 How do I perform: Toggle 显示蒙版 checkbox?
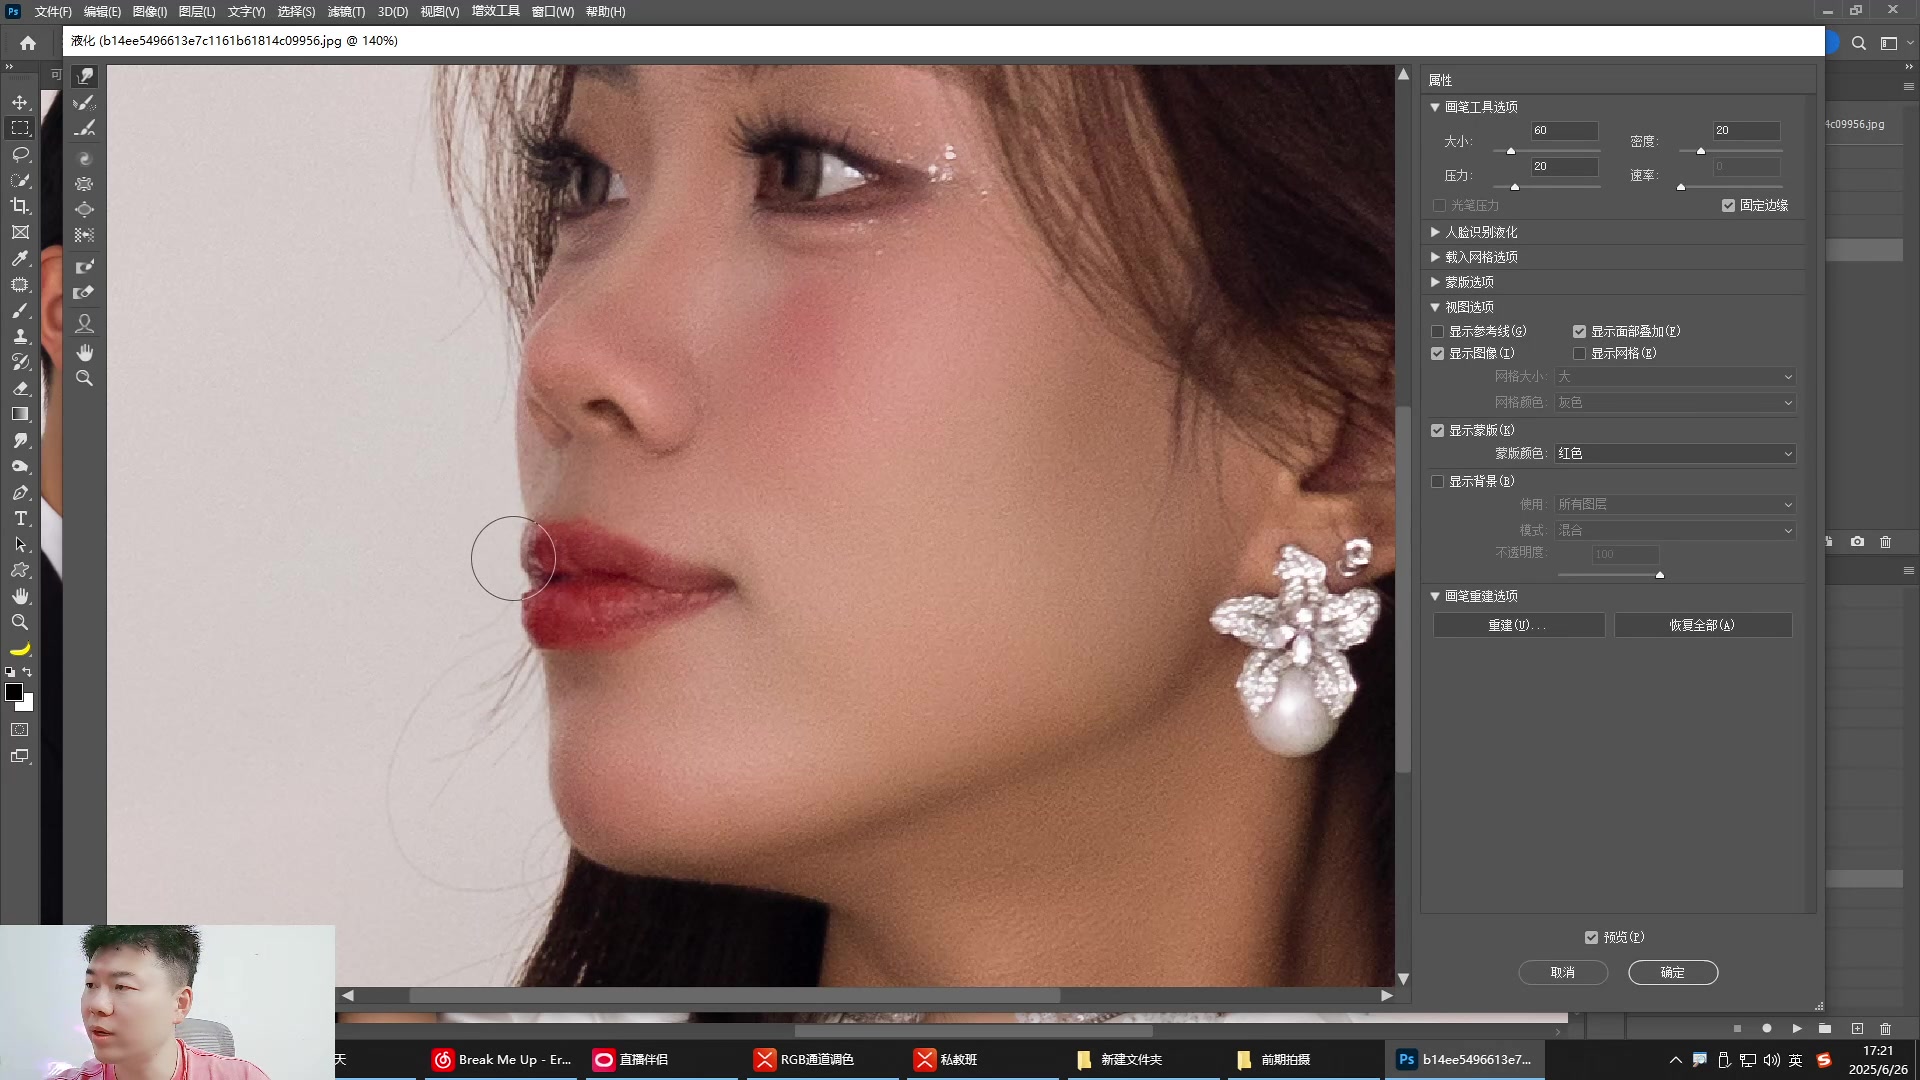tap(1438, 431)
